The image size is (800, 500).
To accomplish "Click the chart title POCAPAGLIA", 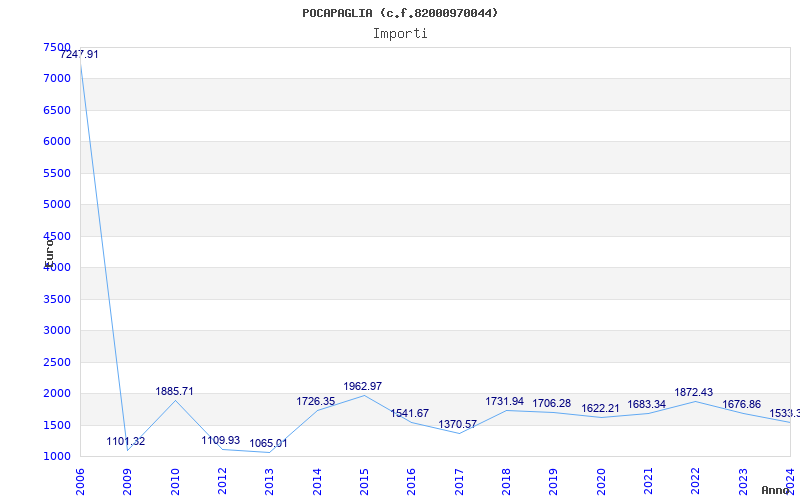I will point(400,13).
